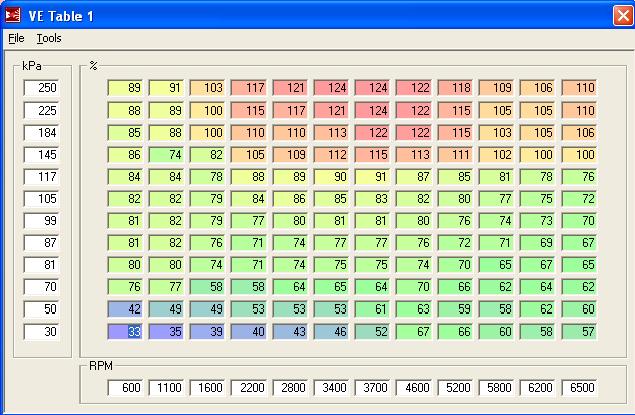Select VE cell 113 at 184 kPa, 3400 RPM
Image resolution: width=635 pixels, height=415 pixels.
tap(332, 133)
